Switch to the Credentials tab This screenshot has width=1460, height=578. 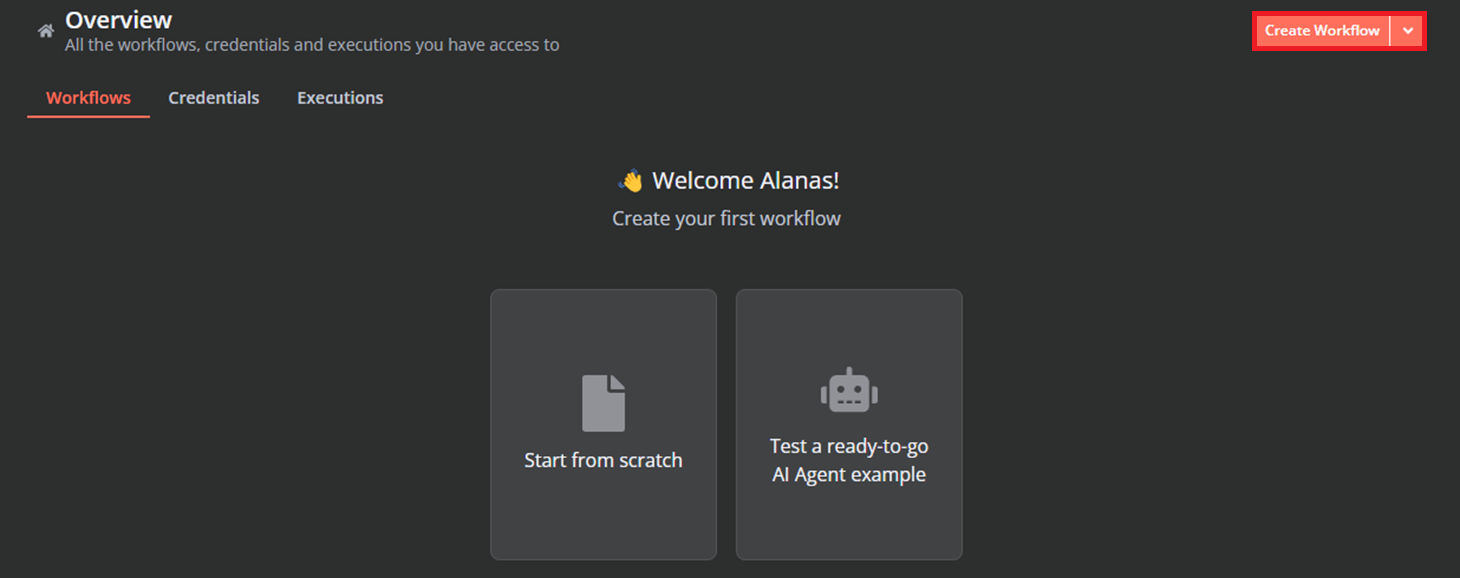coord(213,97)
